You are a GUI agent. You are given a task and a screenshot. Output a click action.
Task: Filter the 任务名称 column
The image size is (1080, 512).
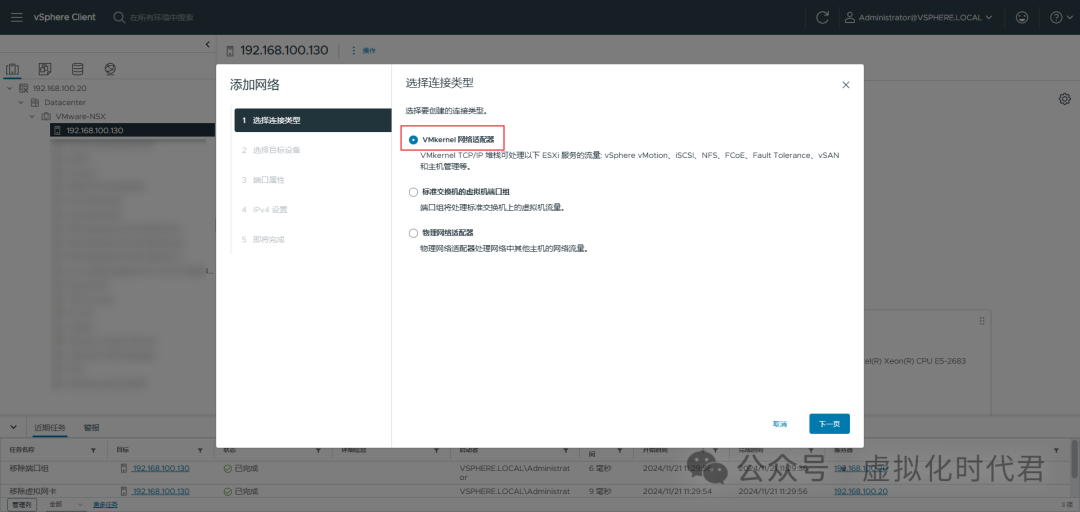click(94, 450)
